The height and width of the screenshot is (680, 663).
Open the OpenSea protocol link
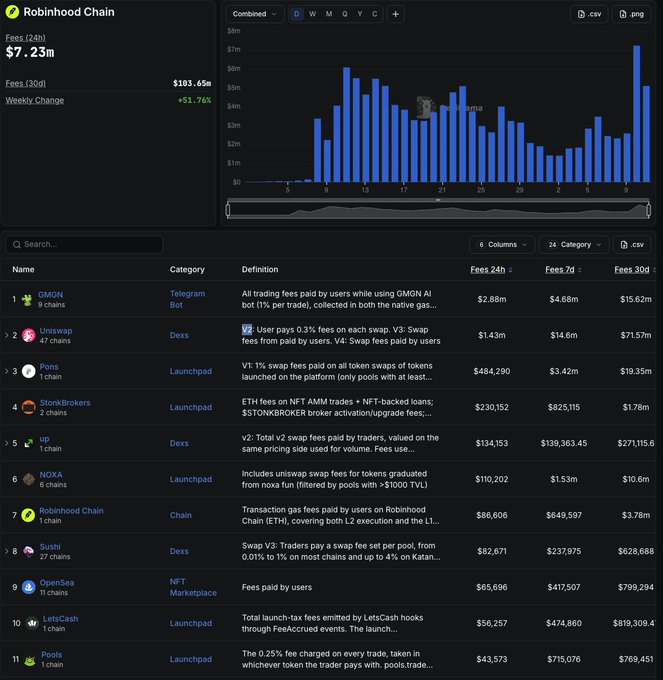click(57, 582)
